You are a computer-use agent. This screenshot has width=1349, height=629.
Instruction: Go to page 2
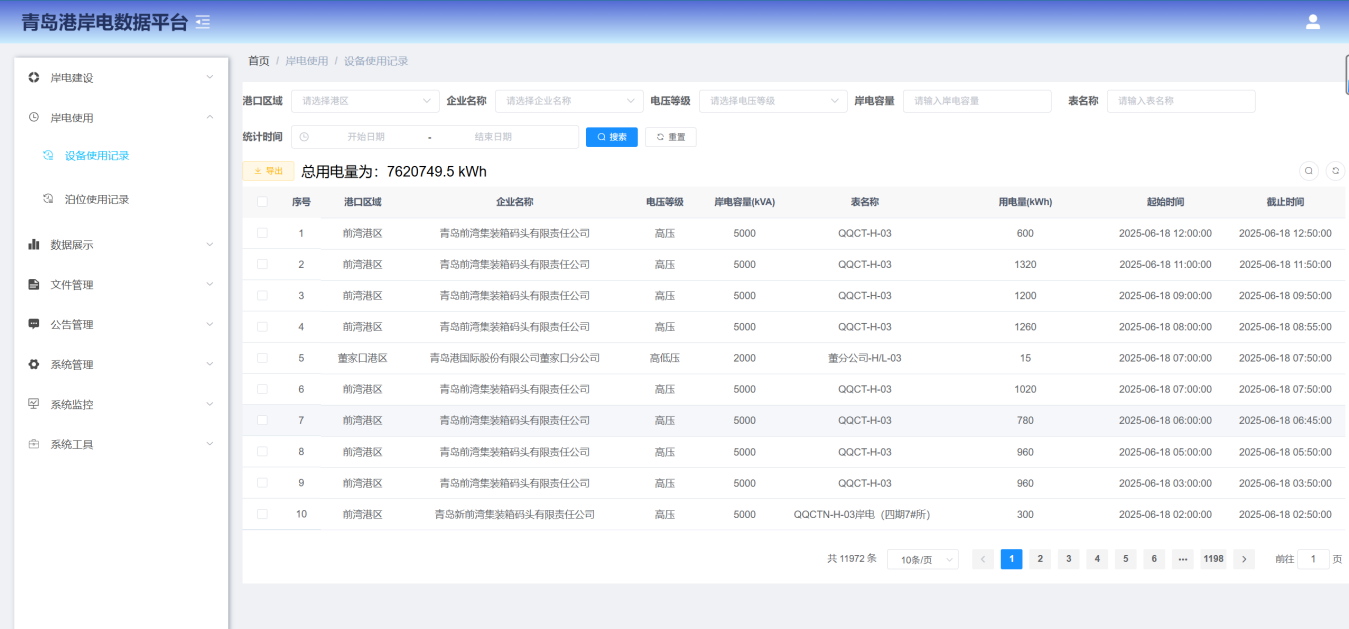click(1040, 559)
